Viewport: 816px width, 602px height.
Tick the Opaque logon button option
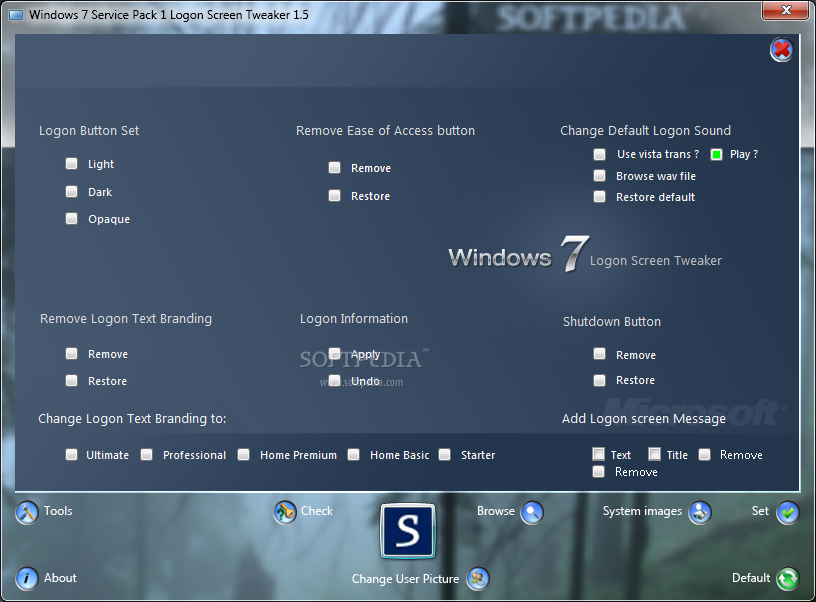[71, 219]
